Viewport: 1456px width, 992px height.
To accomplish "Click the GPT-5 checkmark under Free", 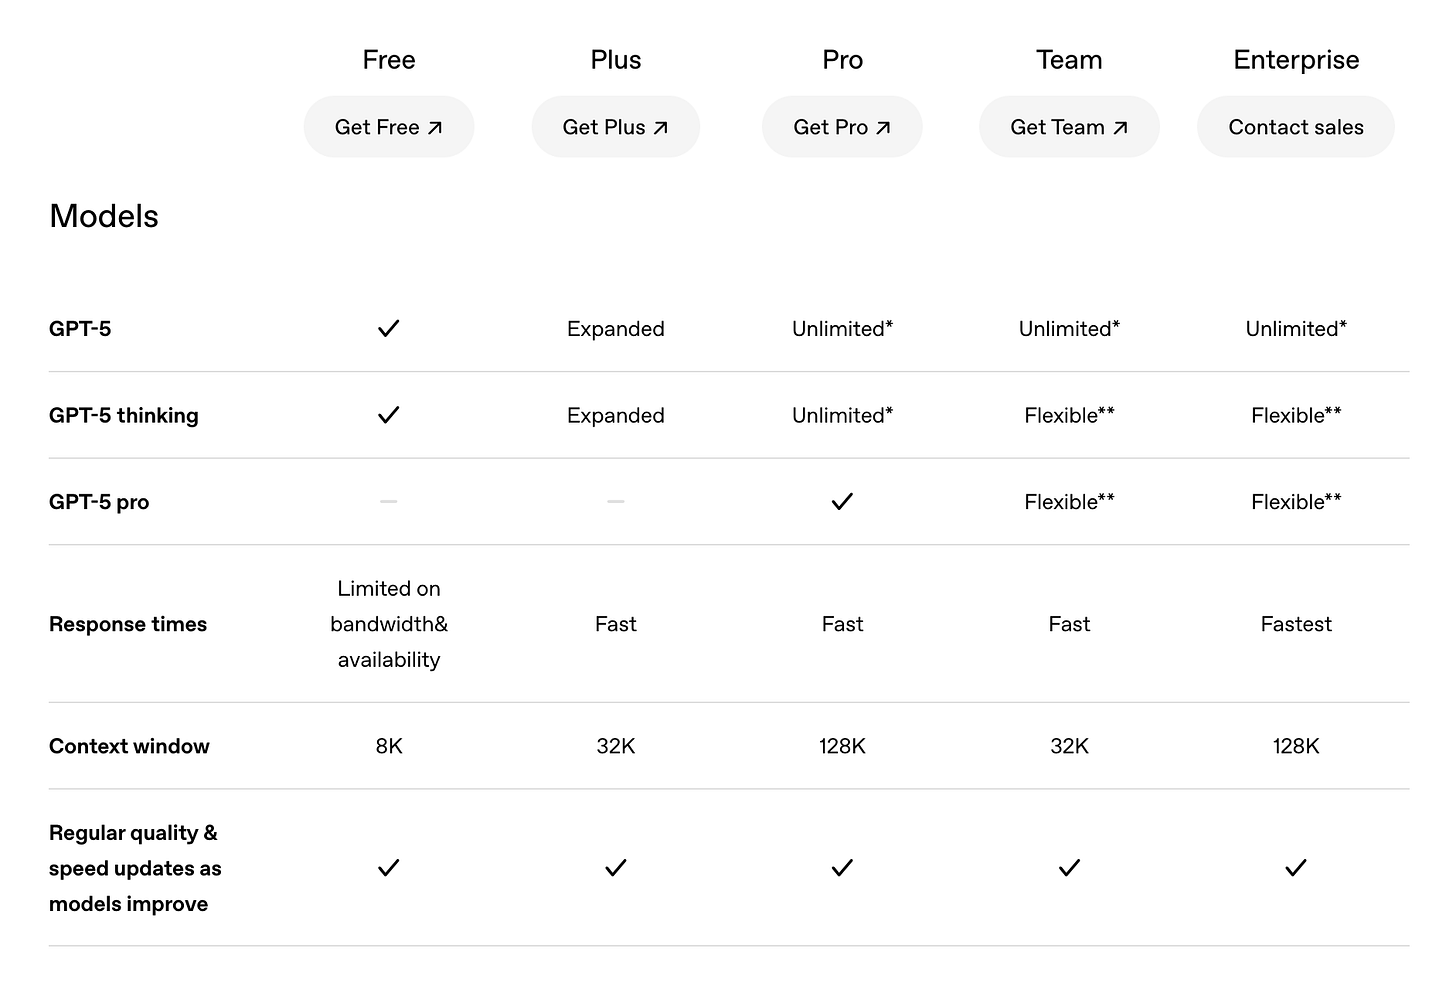I will (389, 328).
